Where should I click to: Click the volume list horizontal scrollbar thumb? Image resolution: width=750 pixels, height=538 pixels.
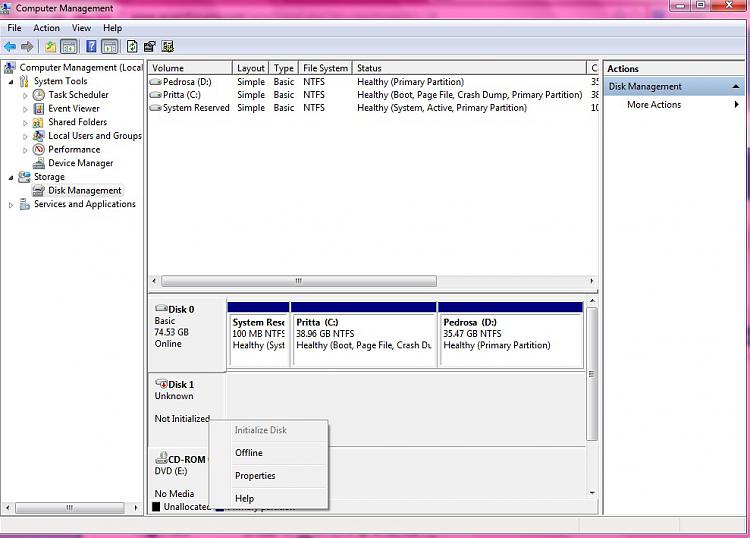tap(299, 281)
